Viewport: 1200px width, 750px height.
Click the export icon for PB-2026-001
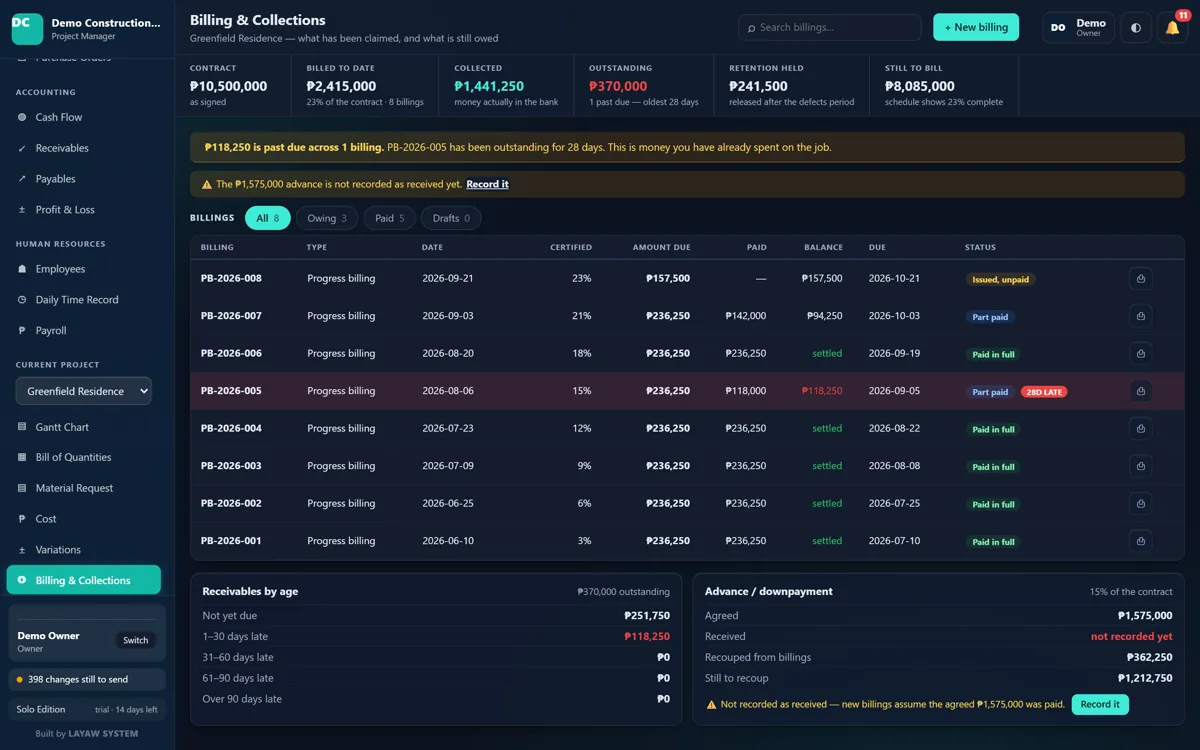[x=1141, y=541]
